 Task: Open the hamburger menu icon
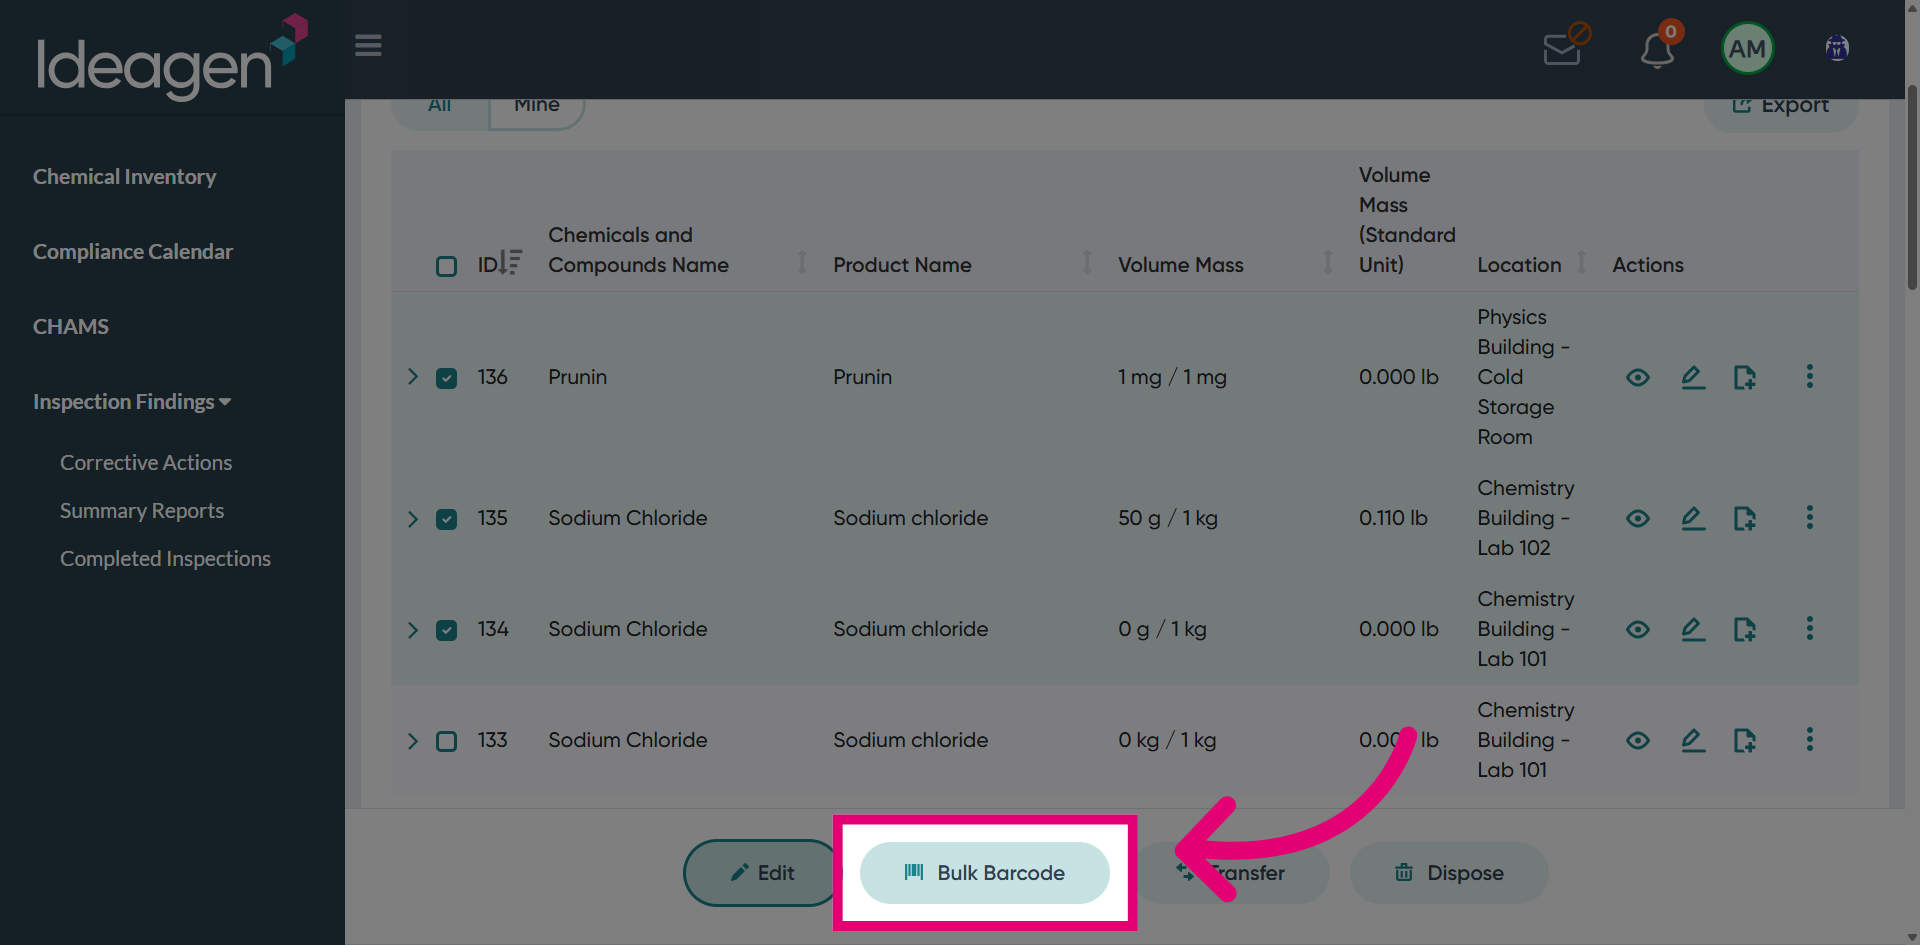pyautogui.click(x=368, y=46)
